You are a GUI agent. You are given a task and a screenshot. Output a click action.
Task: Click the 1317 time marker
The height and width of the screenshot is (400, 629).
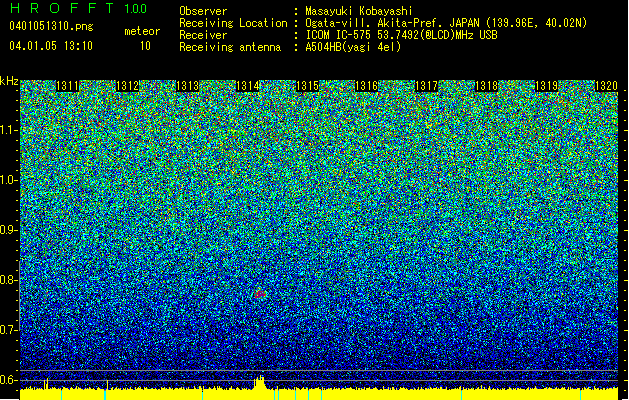(426, 86)
